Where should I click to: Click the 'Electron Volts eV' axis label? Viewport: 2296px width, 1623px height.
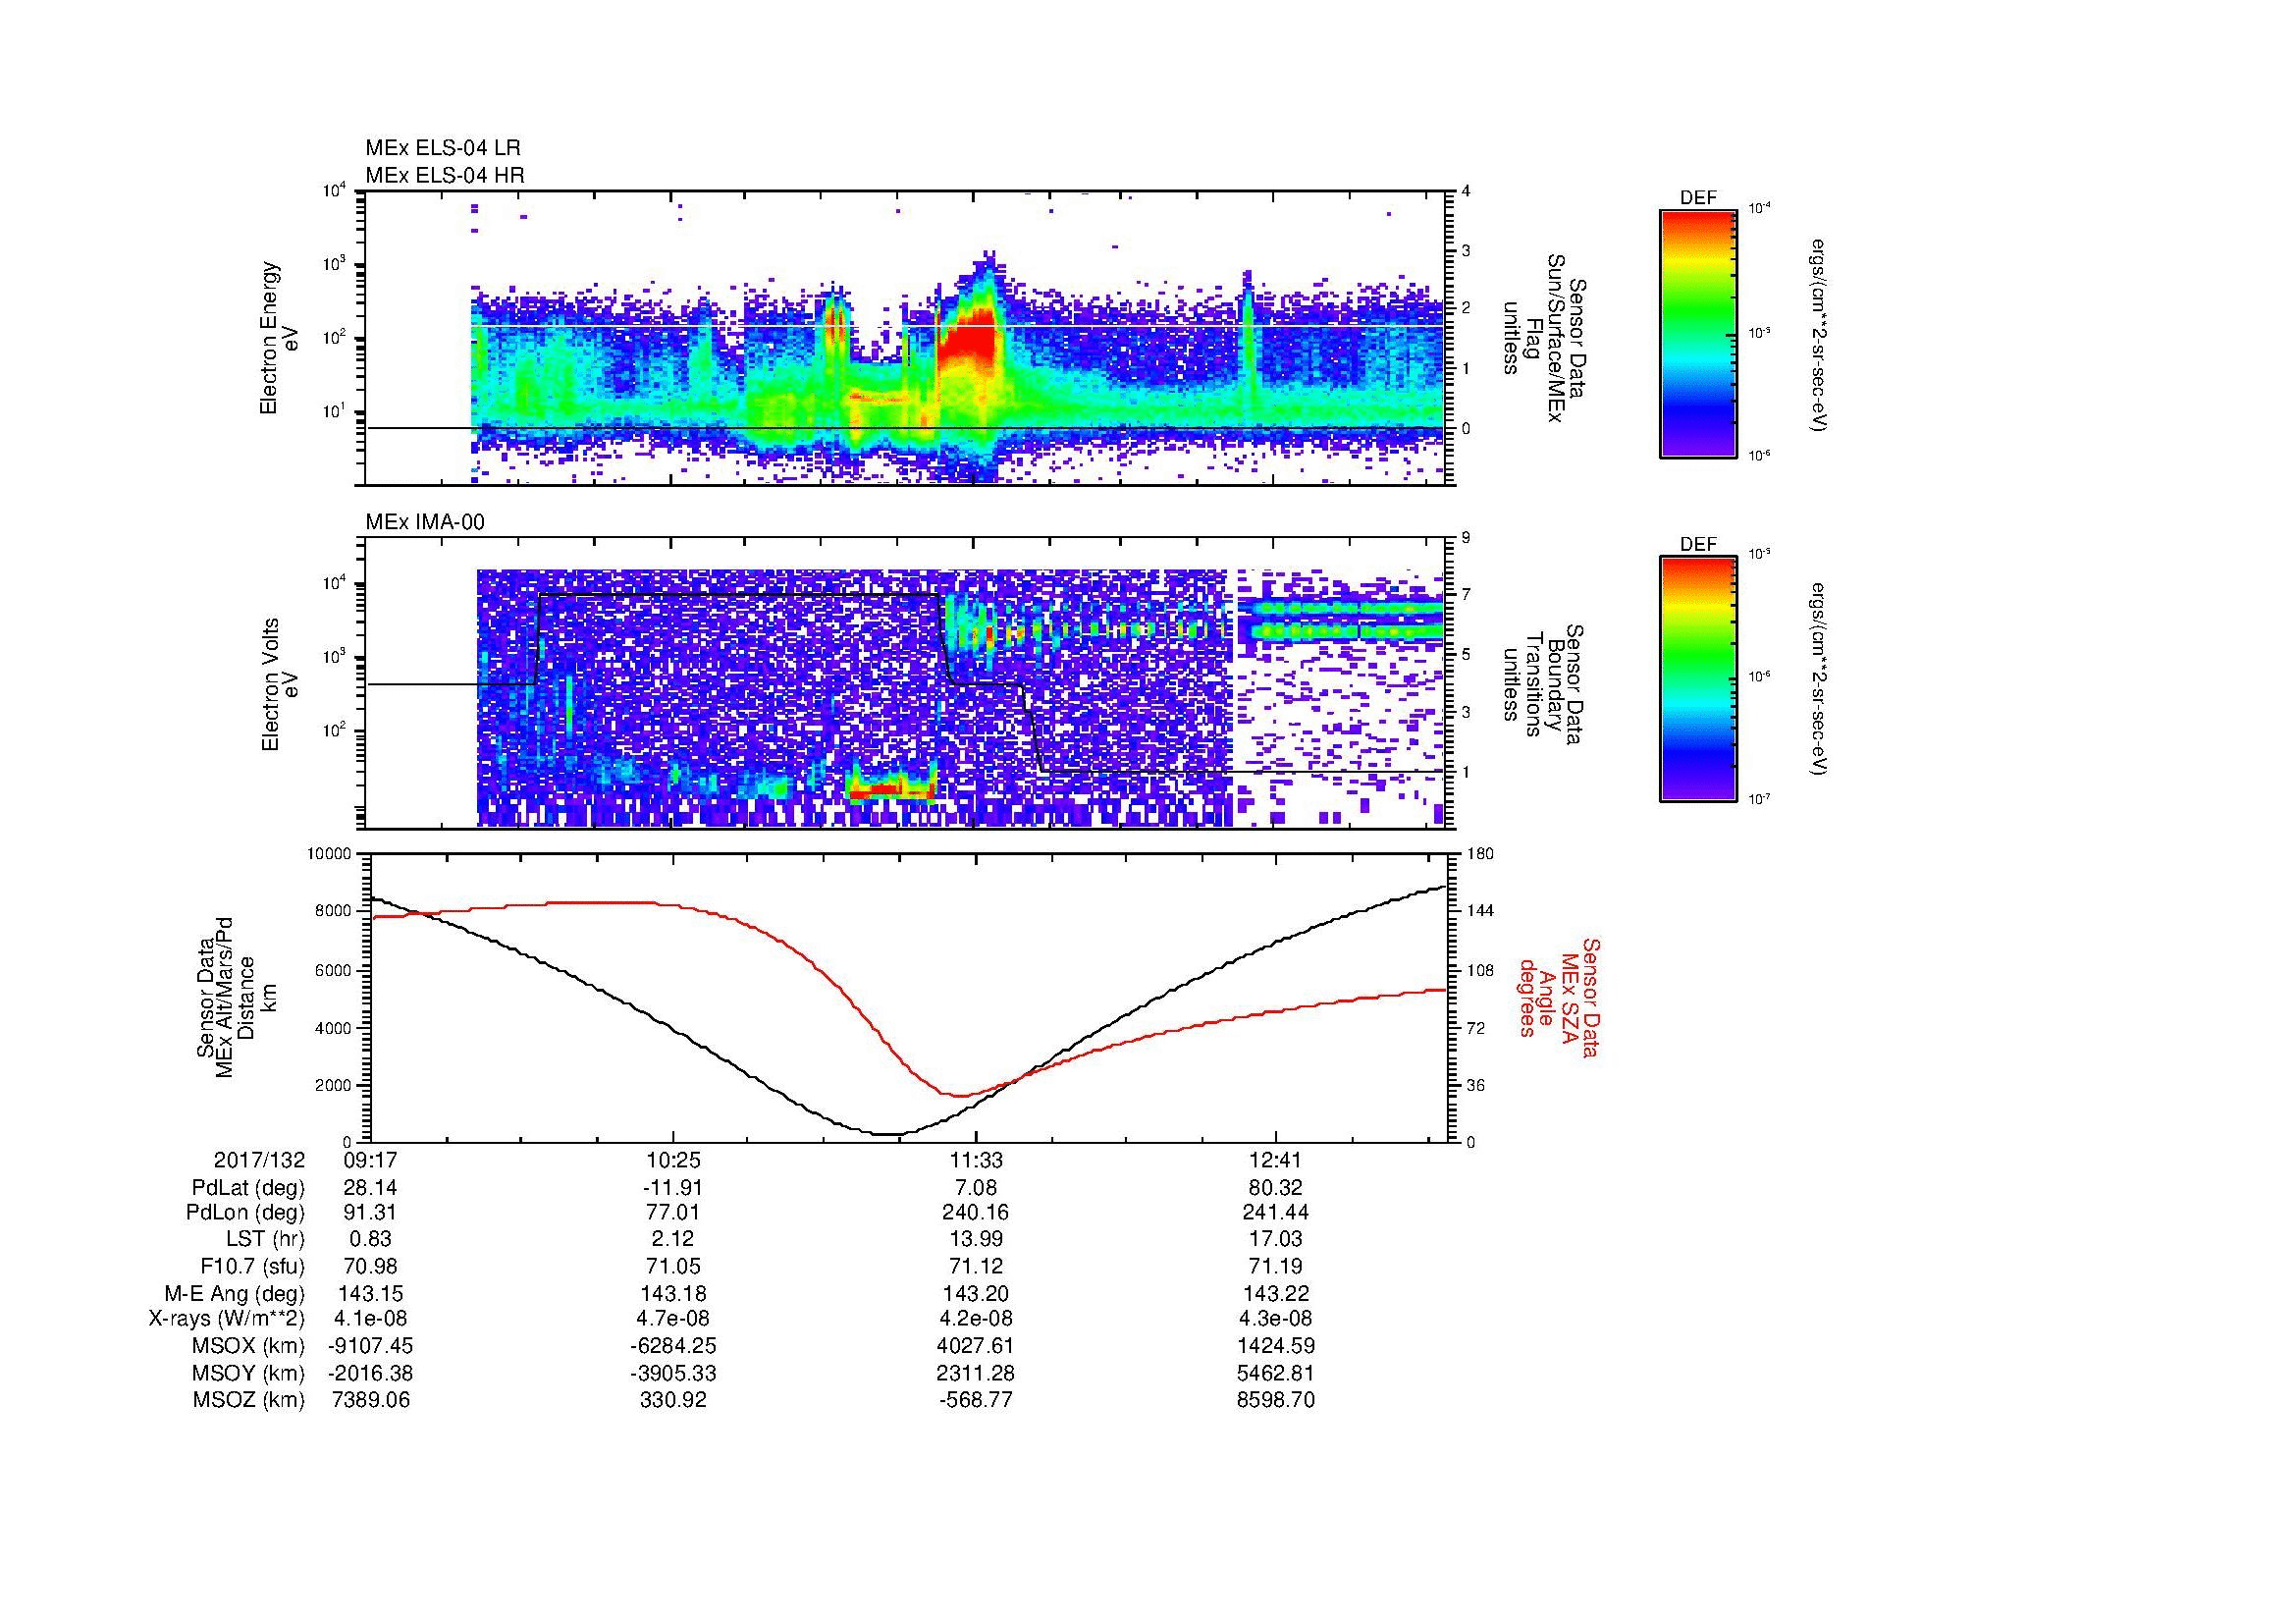pyautogui.click(x=280, y=685)
